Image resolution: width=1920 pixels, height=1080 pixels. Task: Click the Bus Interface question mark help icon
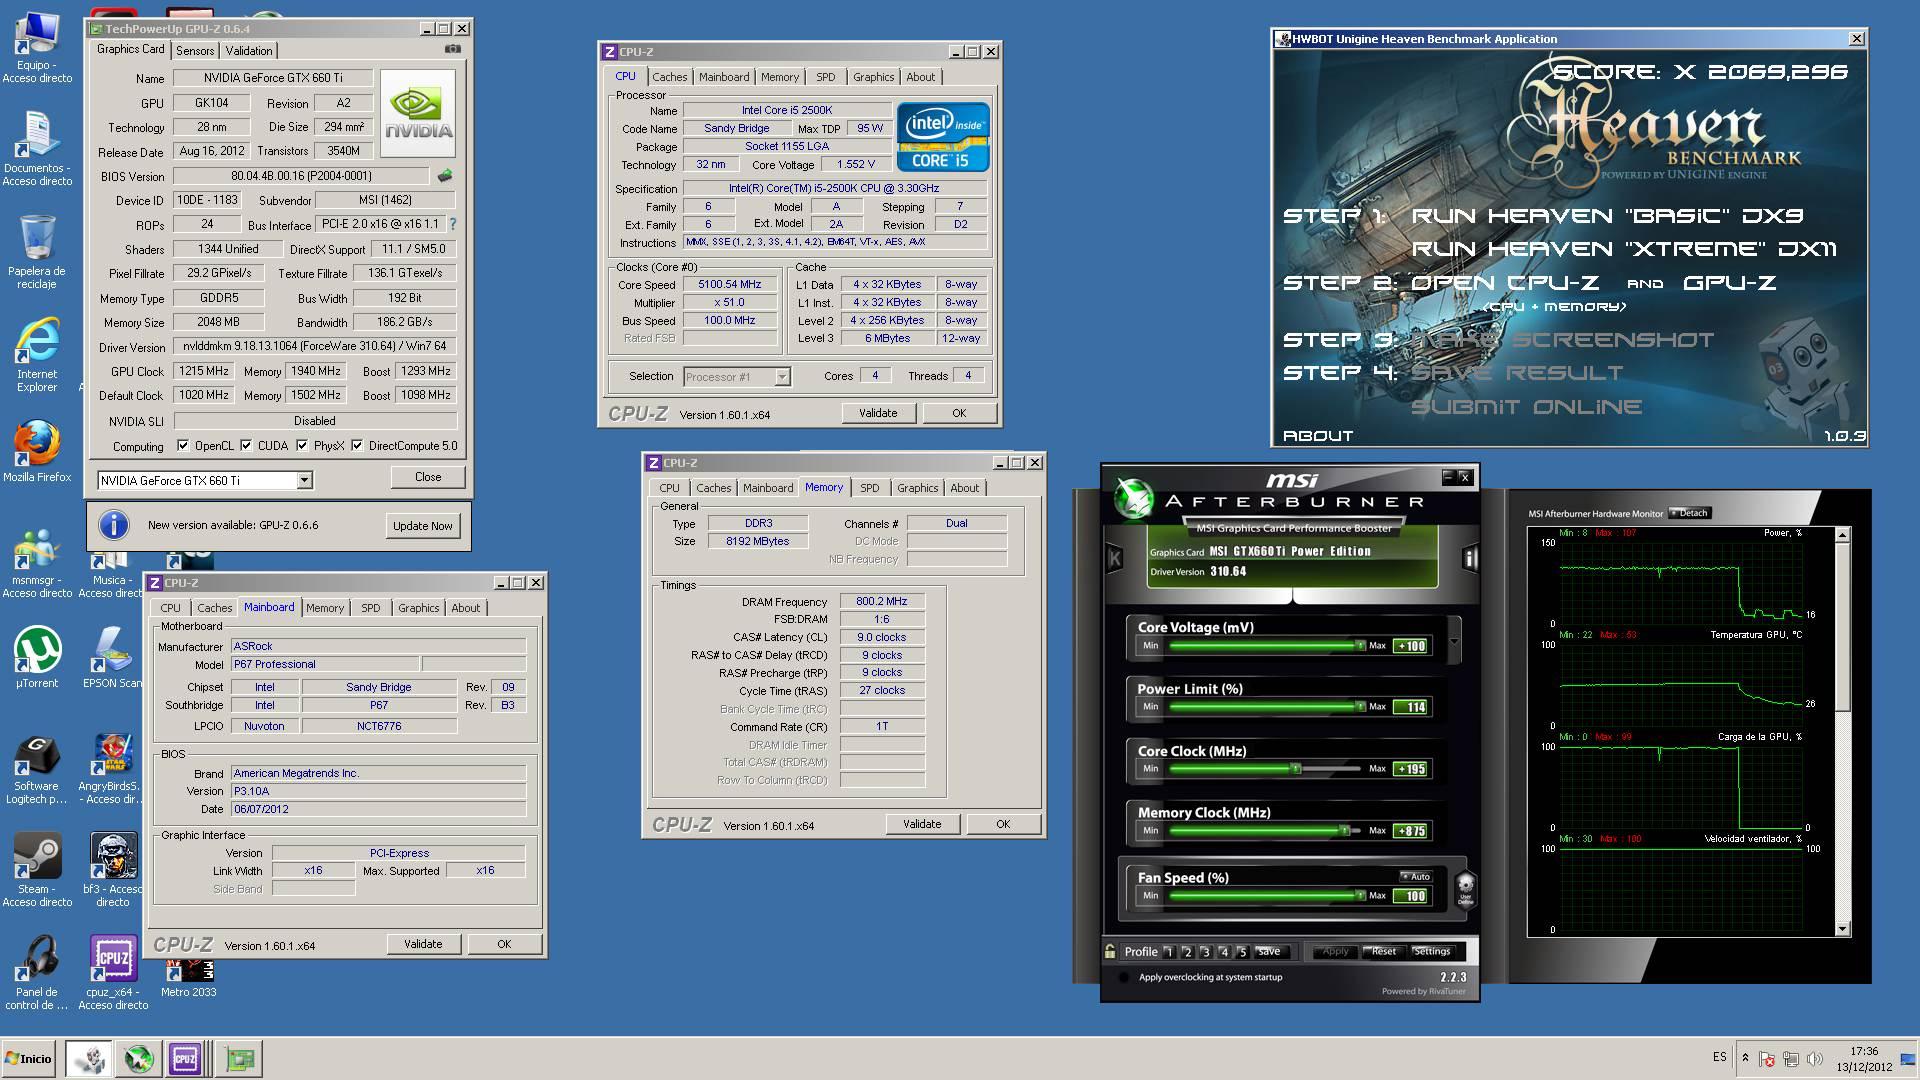coord(453,225)
